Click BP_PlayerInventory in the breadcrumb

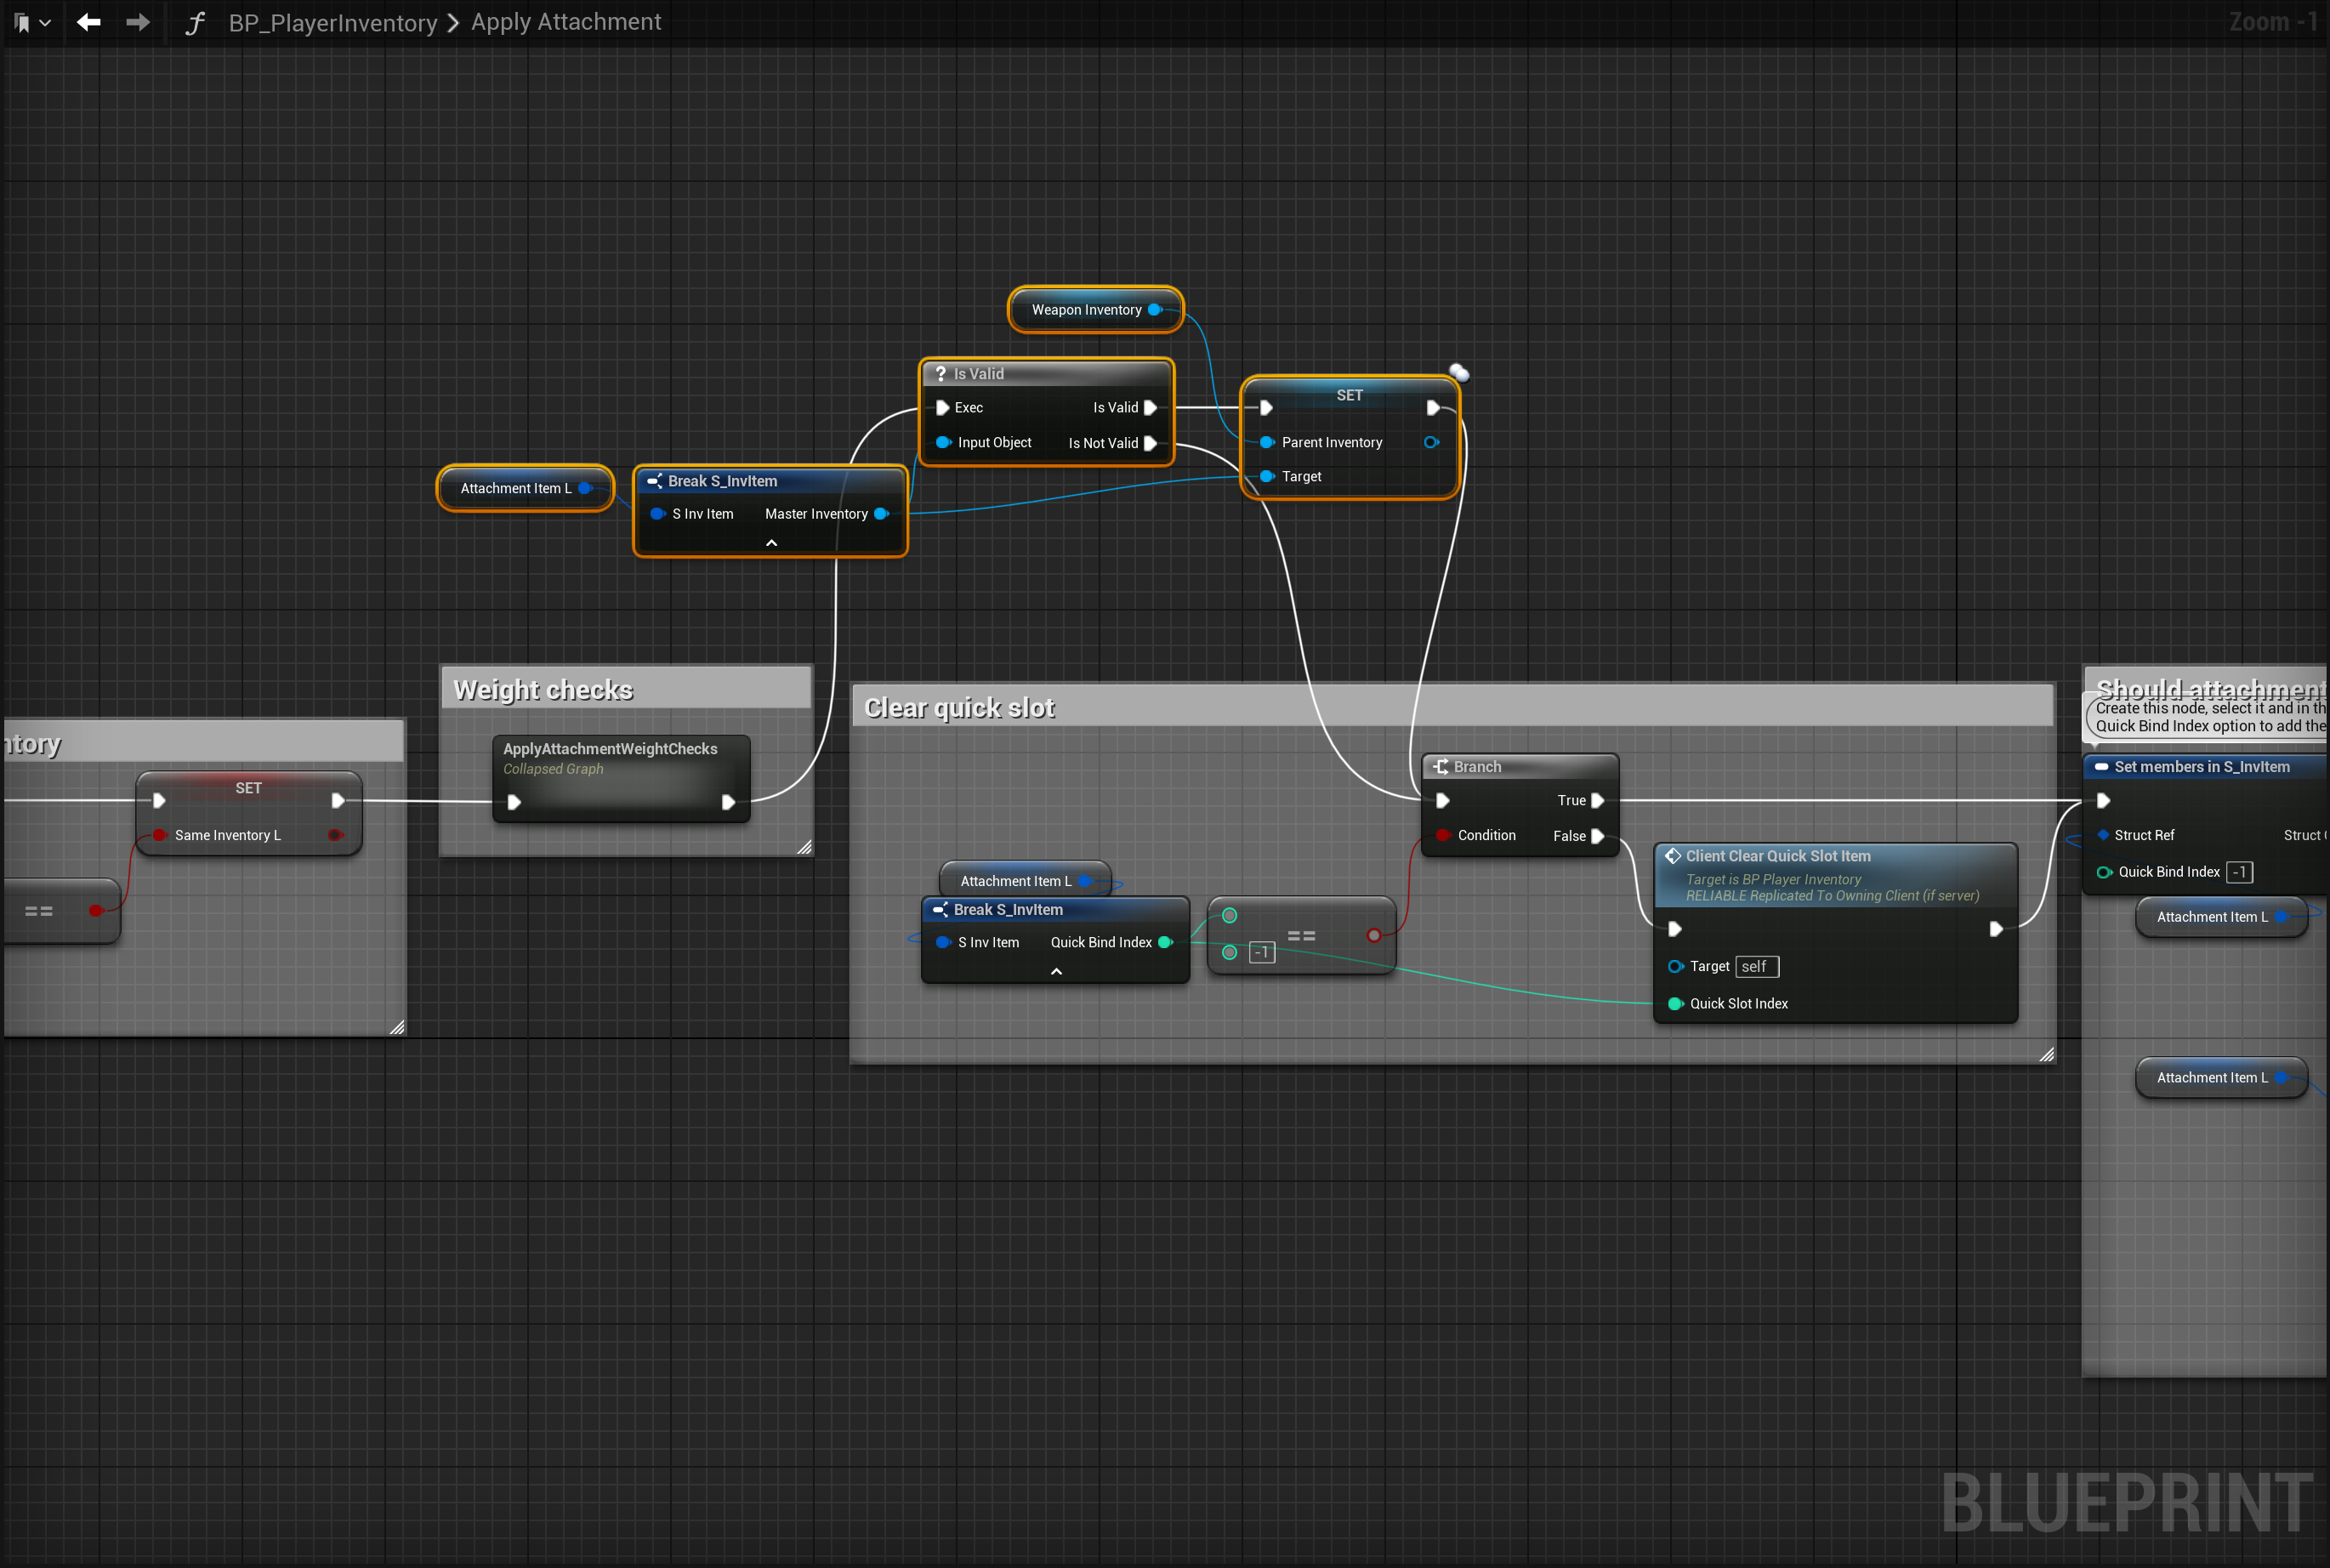pos(333,22)
